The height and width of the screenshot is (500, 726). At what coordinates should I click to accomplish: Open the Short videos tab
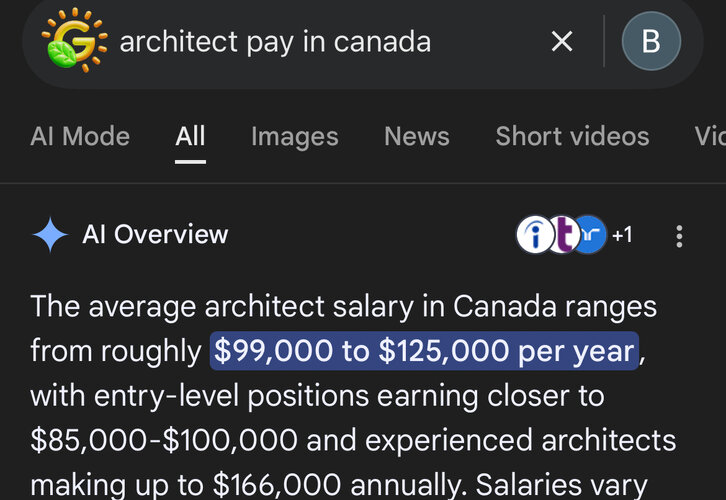572,136
